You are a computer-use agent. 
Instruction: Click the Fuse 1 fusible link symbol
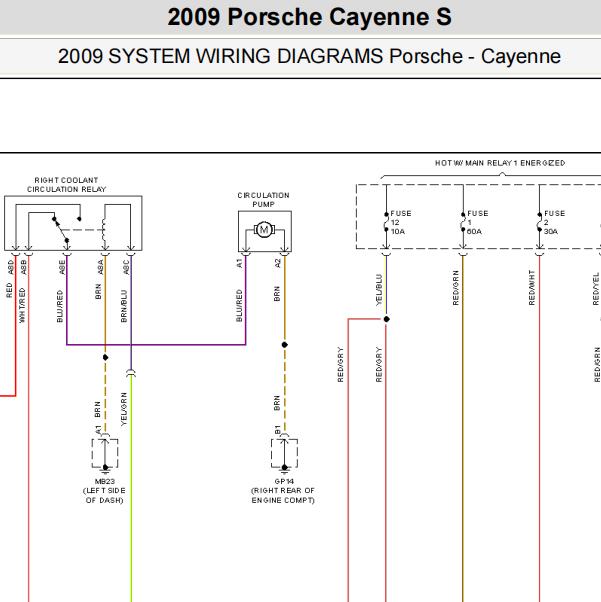point(463,222)
